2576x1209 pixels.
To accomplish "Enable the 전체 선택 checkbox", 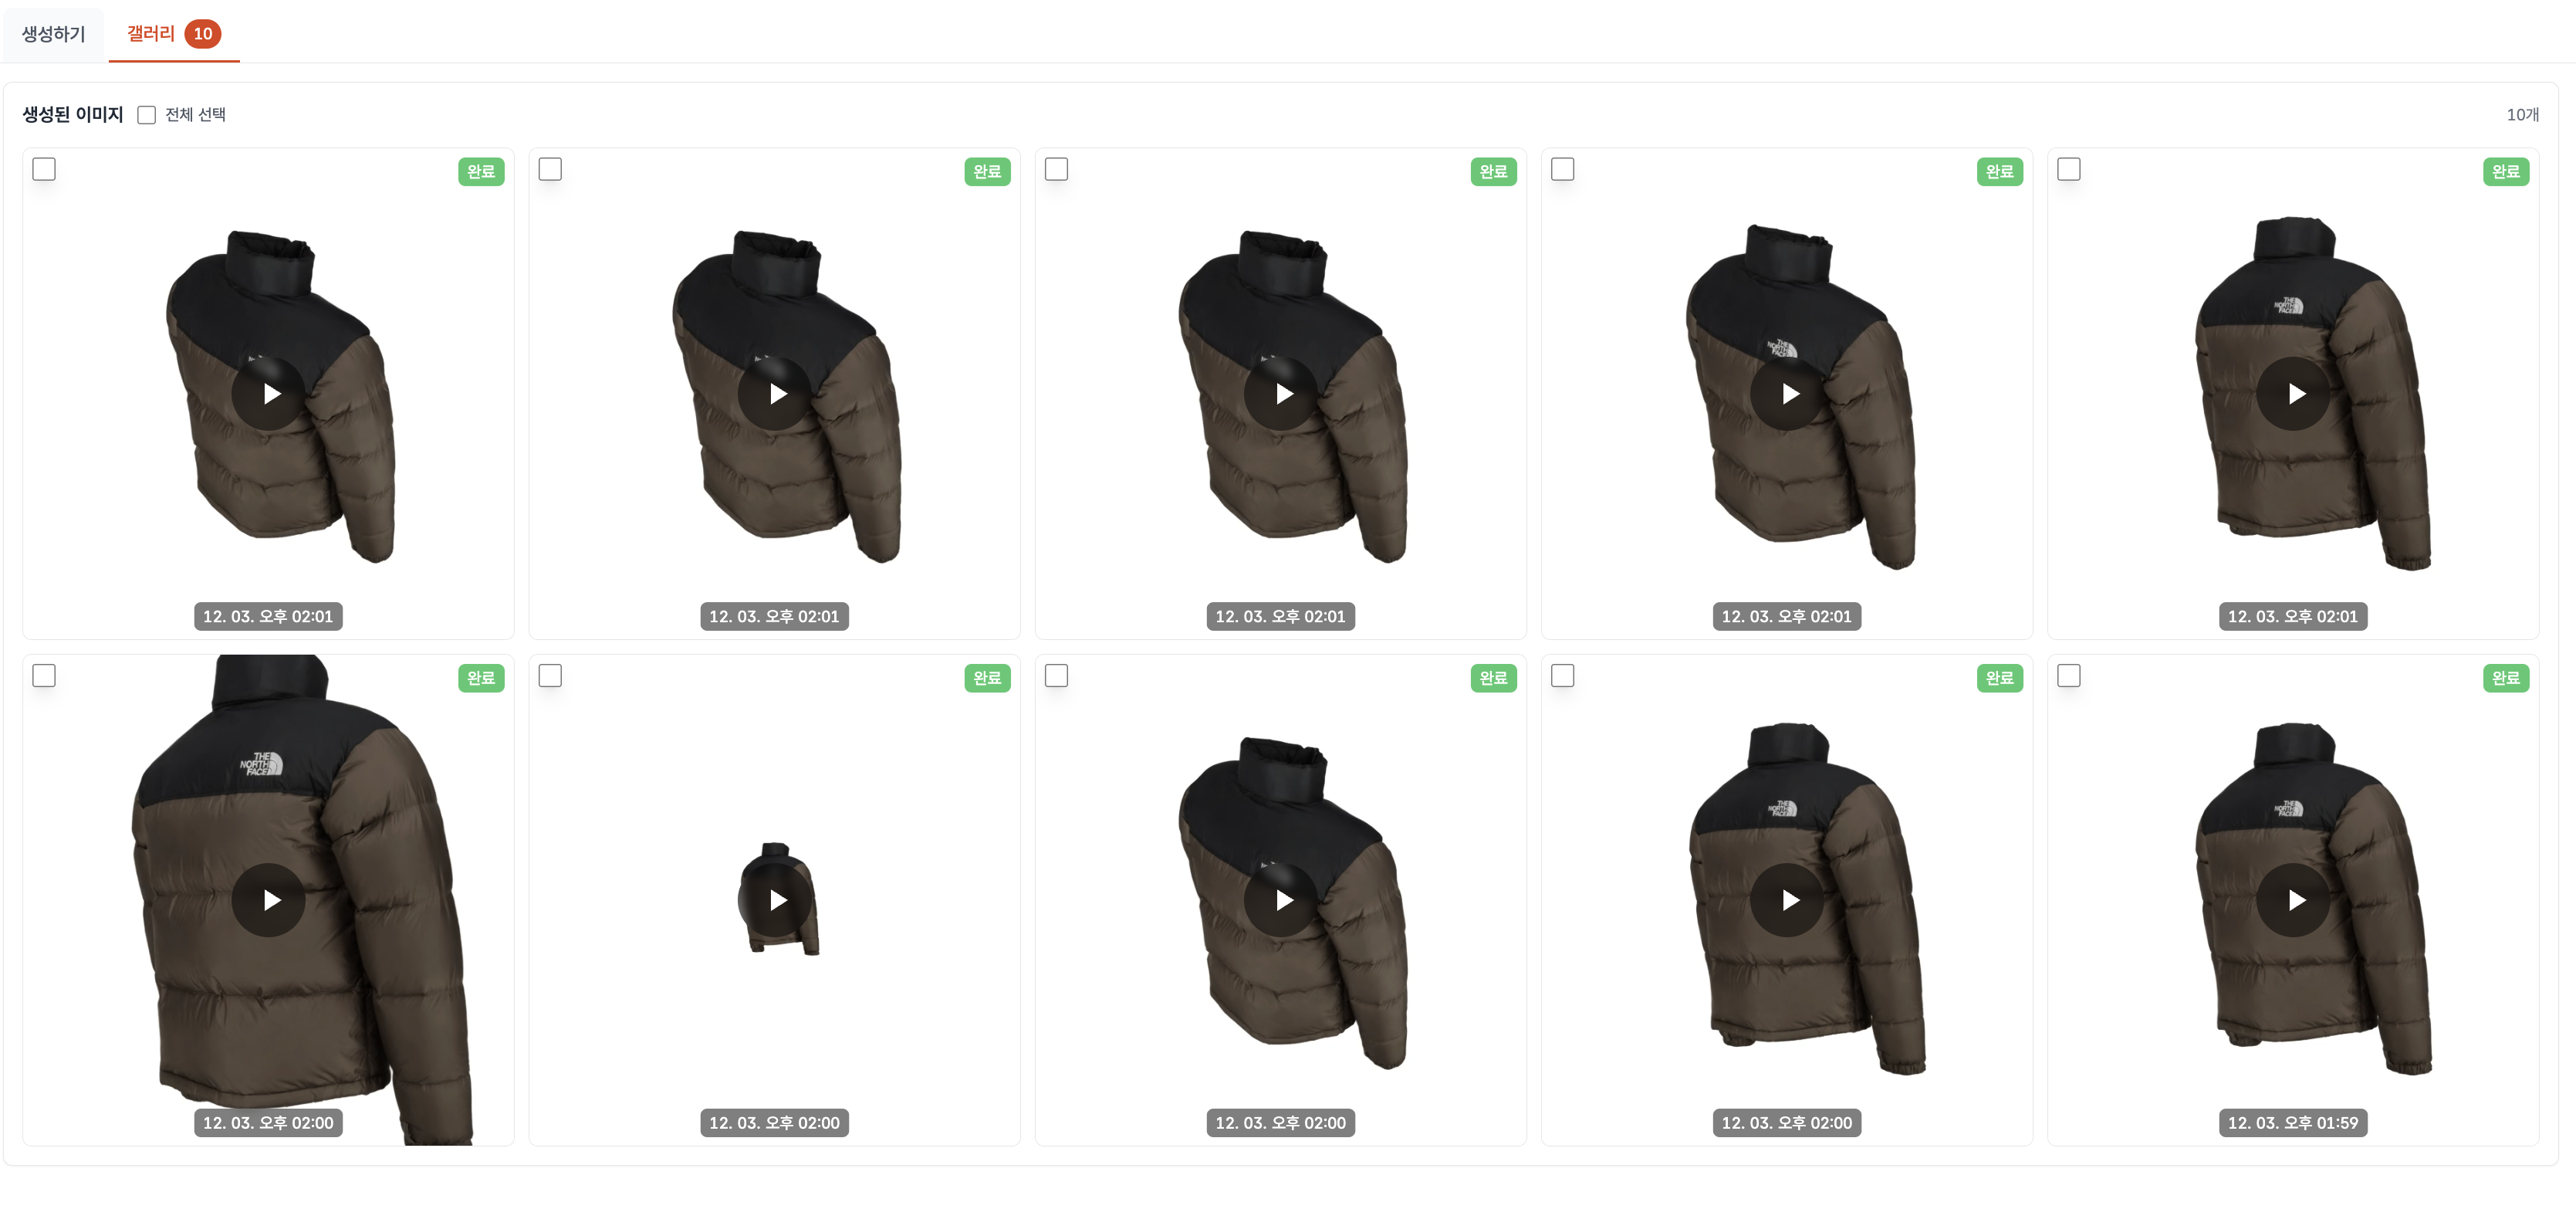I will [147, 115].
